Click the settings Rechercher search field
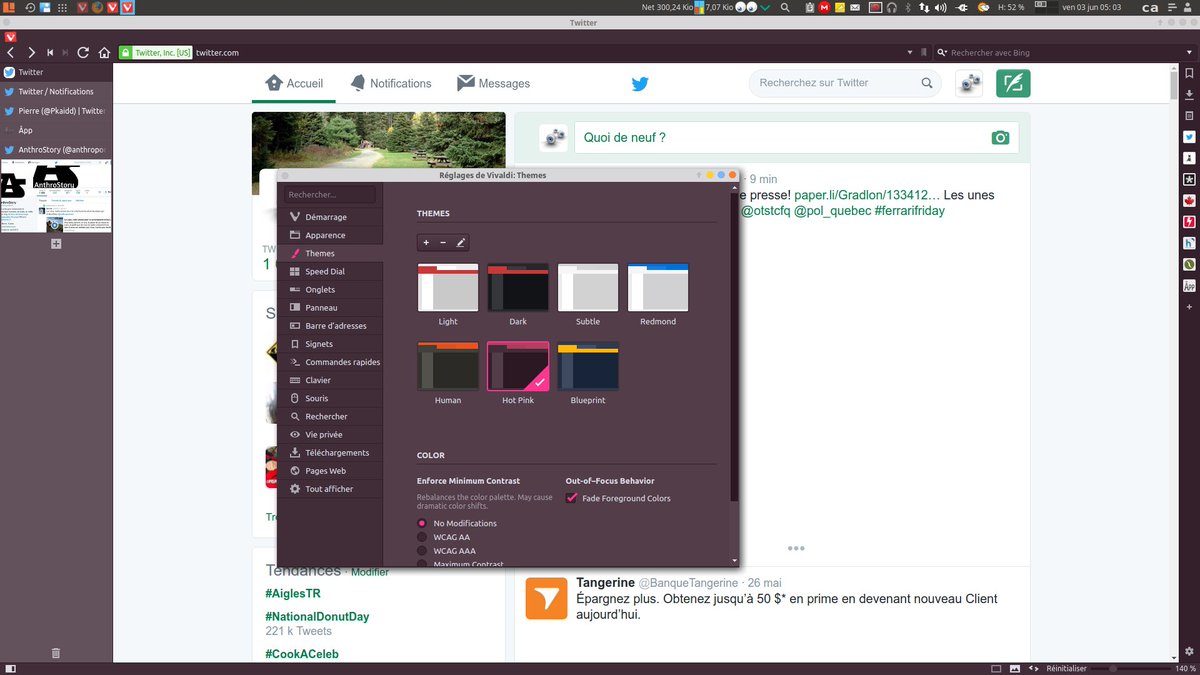Image resolution: width=1200 pixels, height=675 pixels. 330,195
